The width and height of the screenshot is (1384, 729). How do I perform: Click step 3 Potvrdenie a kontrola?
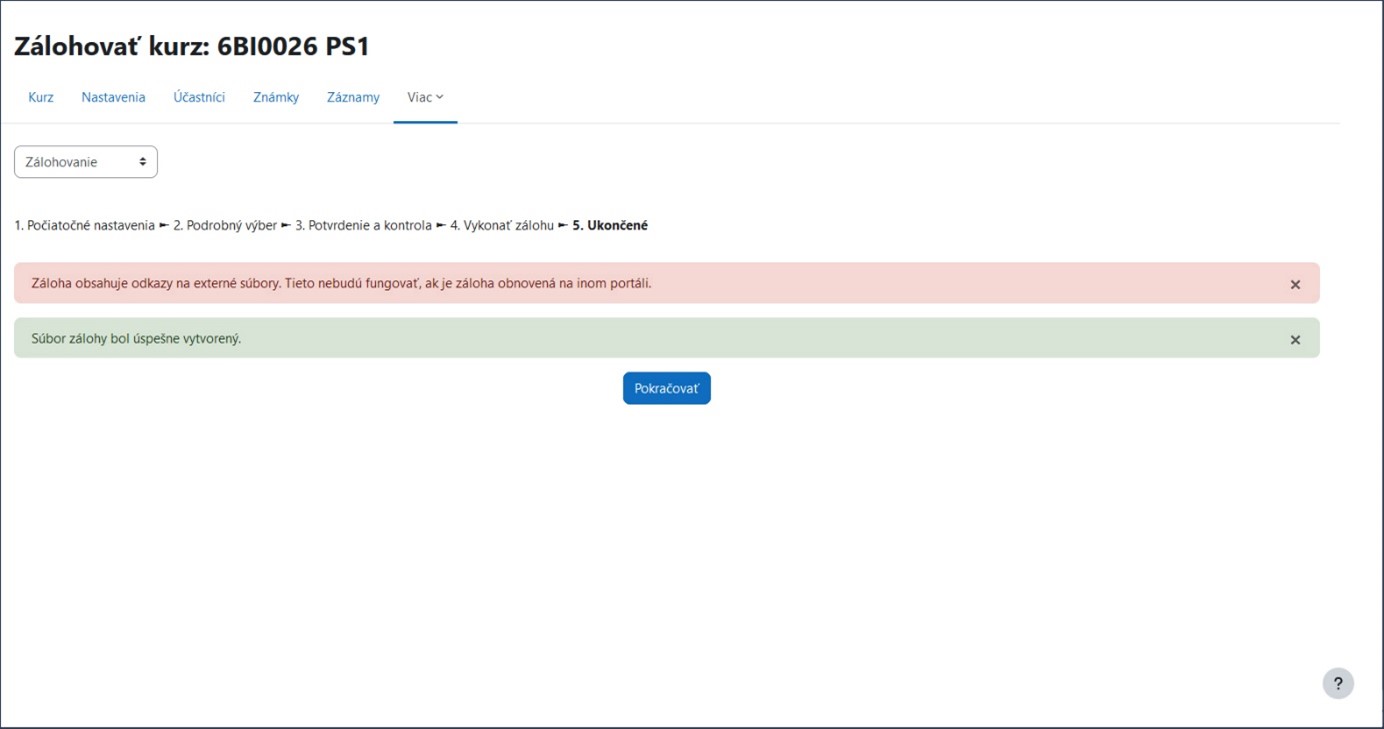(x=363, y=226)
